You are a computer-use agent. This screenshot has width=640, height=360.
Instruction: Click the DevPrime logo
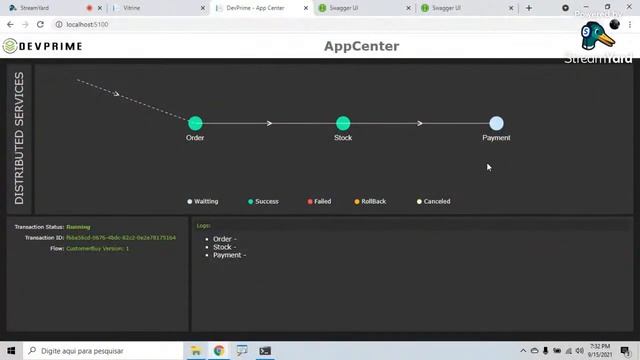(42, 46)
